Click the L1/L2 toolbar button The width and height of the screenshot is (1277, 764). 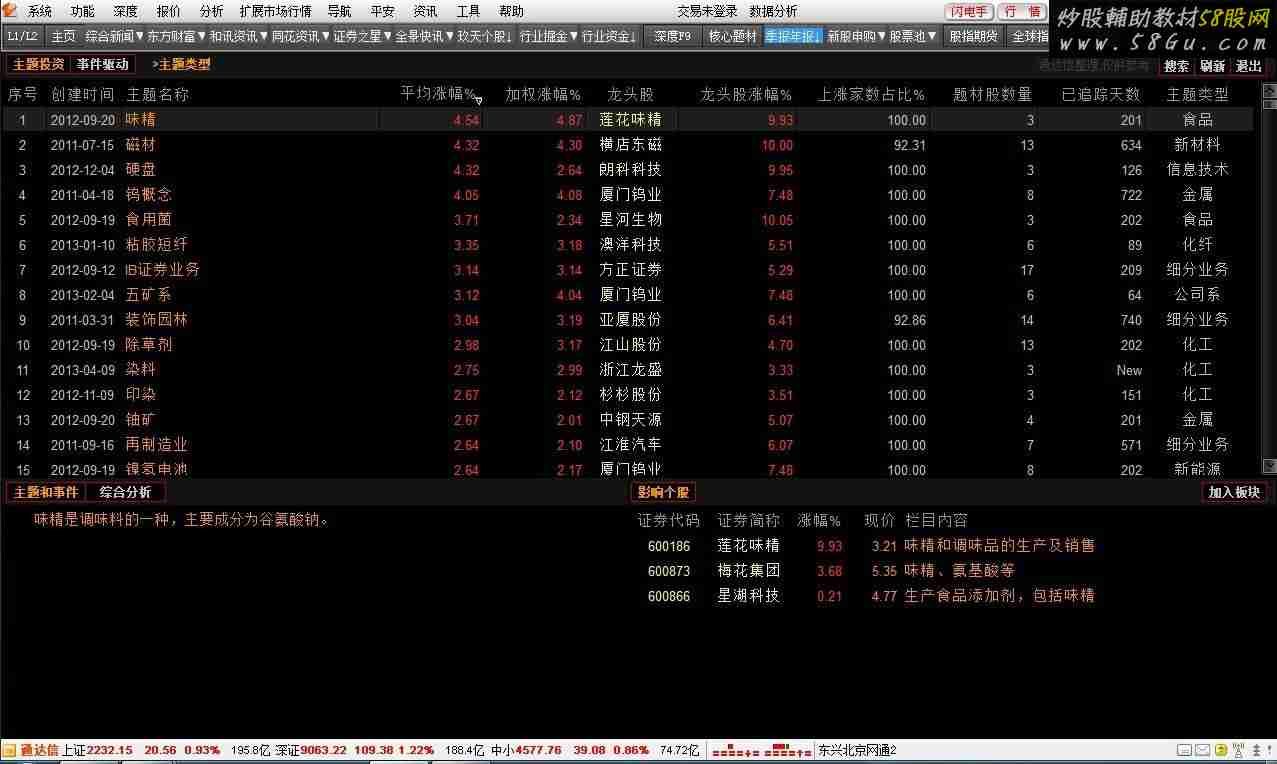[22, 36]
